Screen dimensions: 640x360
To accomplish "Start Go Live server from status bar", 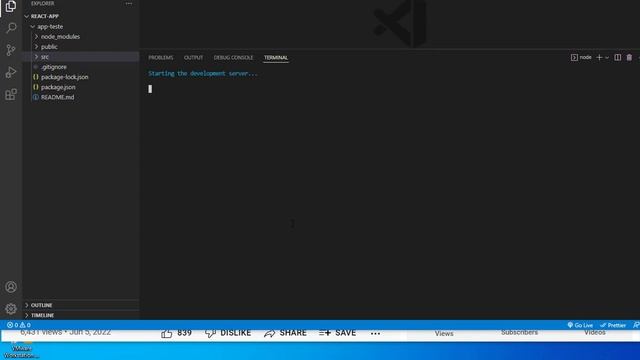I will pyautogui.click(x=580, y=325).
